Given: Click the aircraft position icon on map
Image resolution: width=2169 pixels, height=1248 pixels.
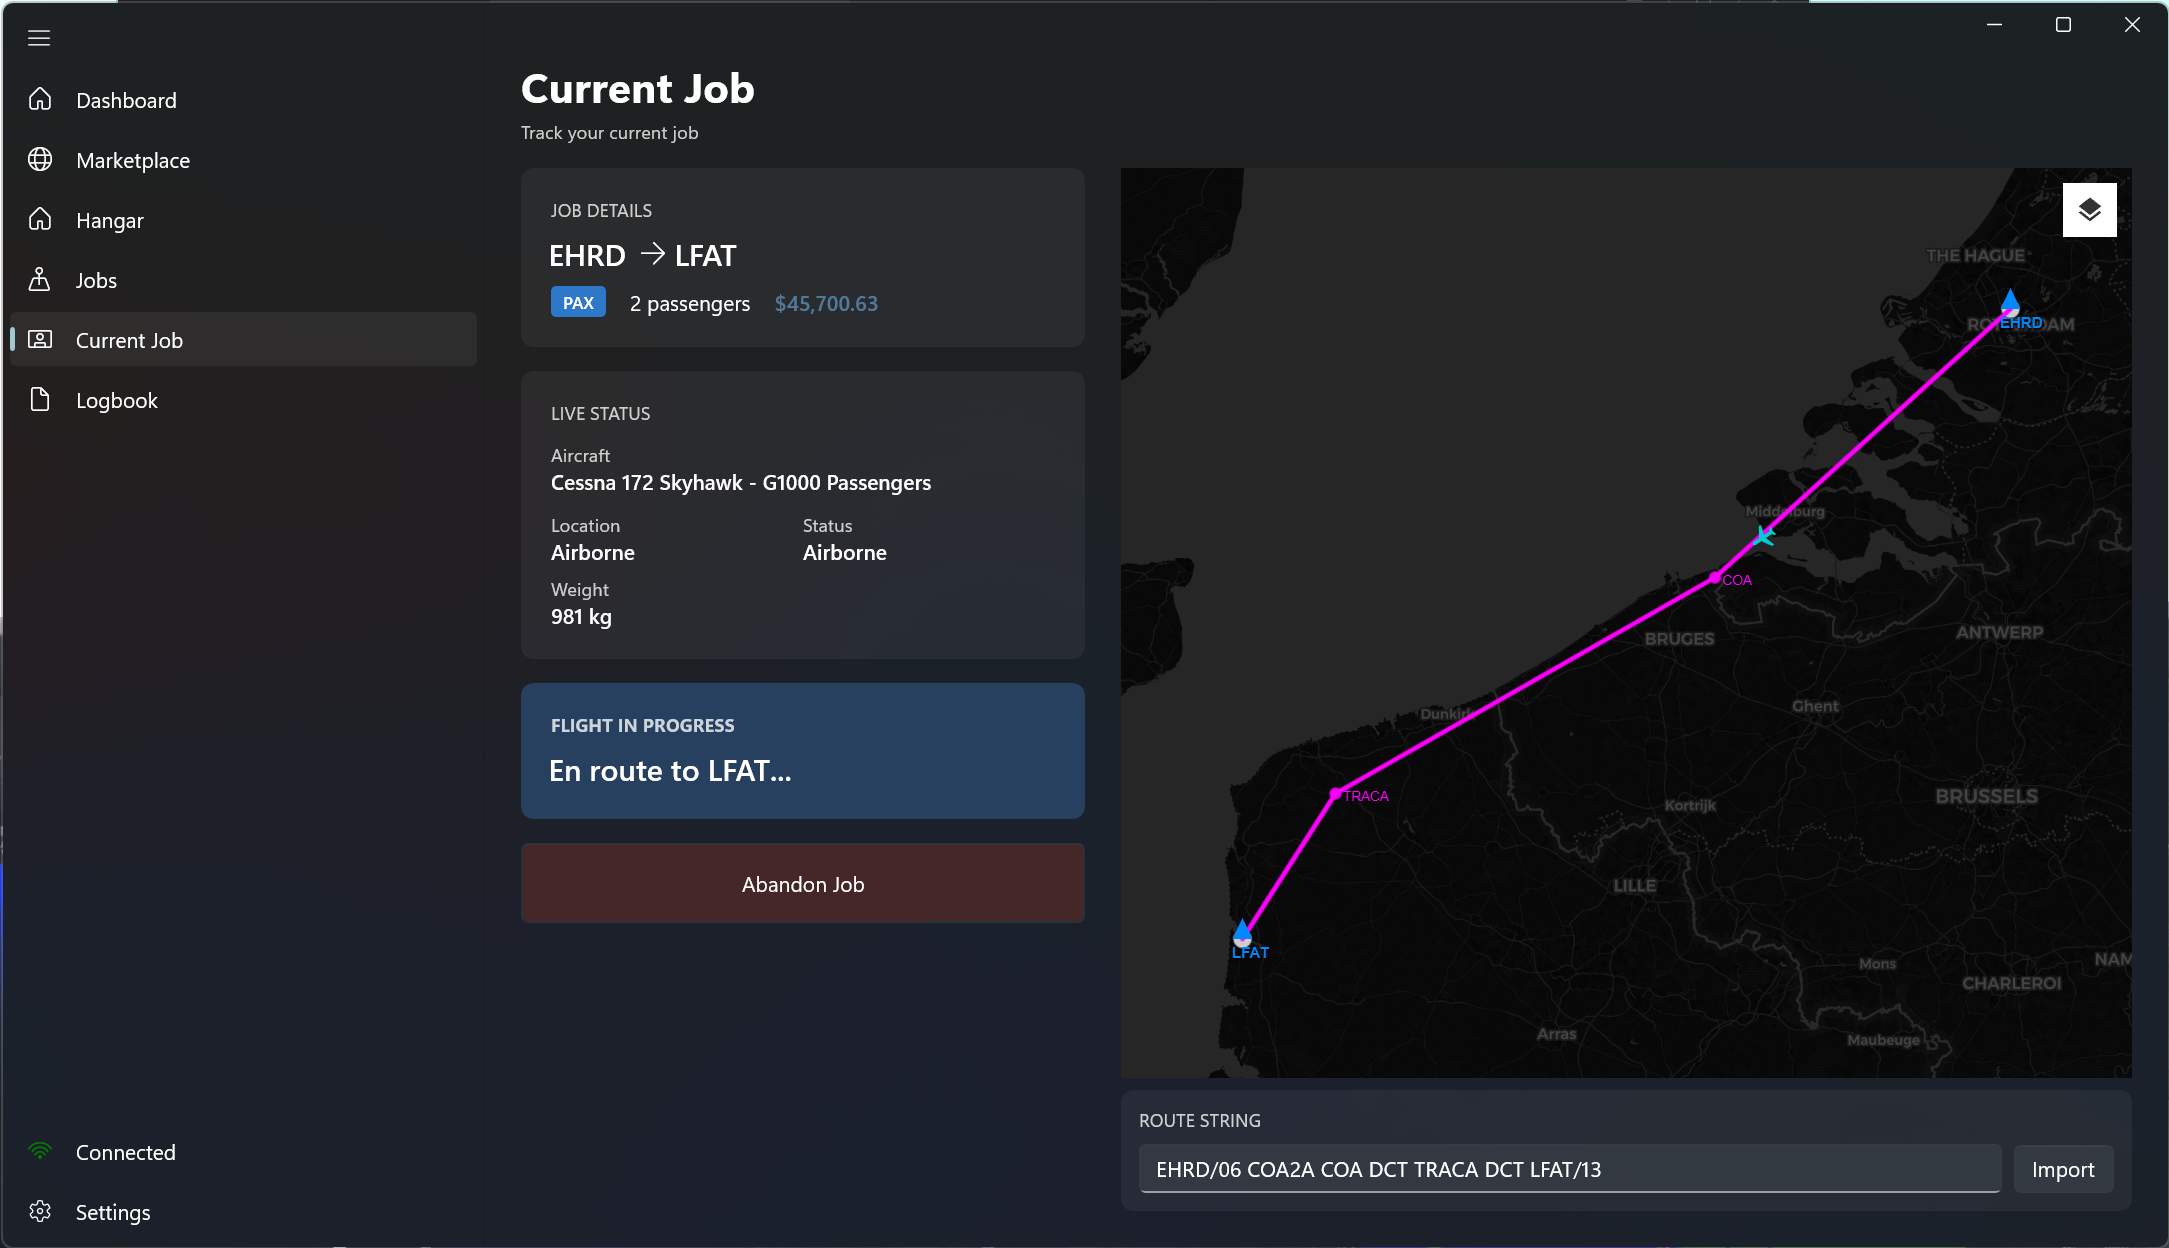Looking at the screenshot, I should click(1764, 537).
